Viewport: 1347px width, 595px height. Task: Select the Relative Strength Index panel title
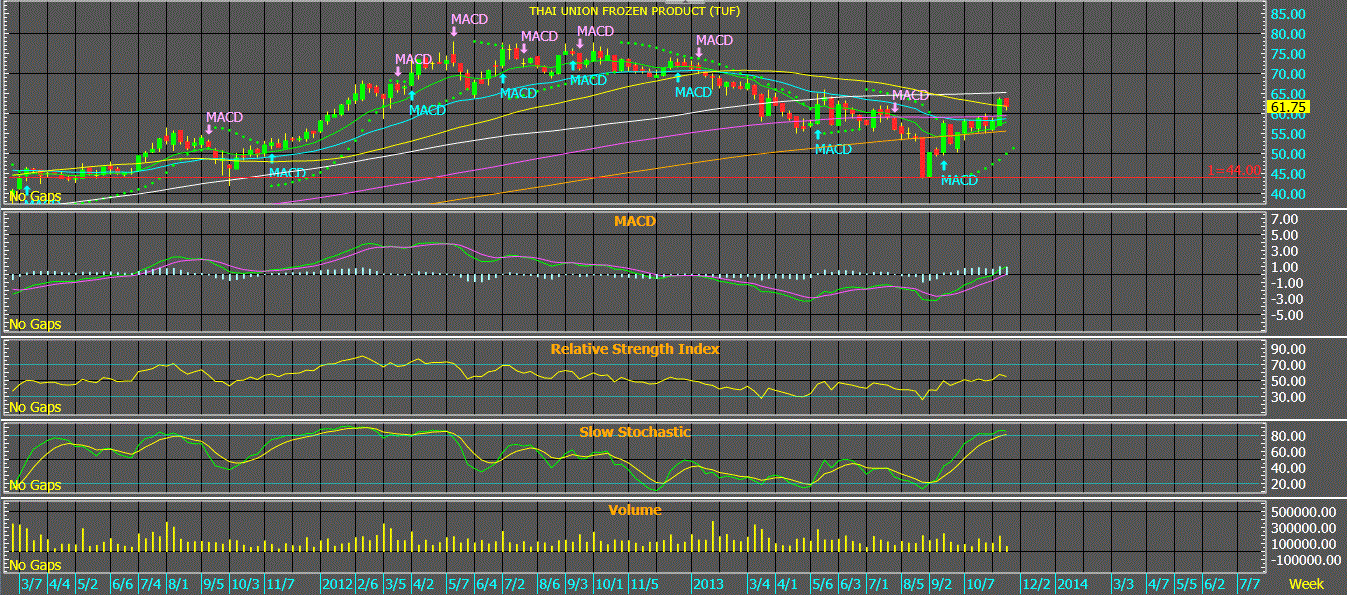(635, 349)
